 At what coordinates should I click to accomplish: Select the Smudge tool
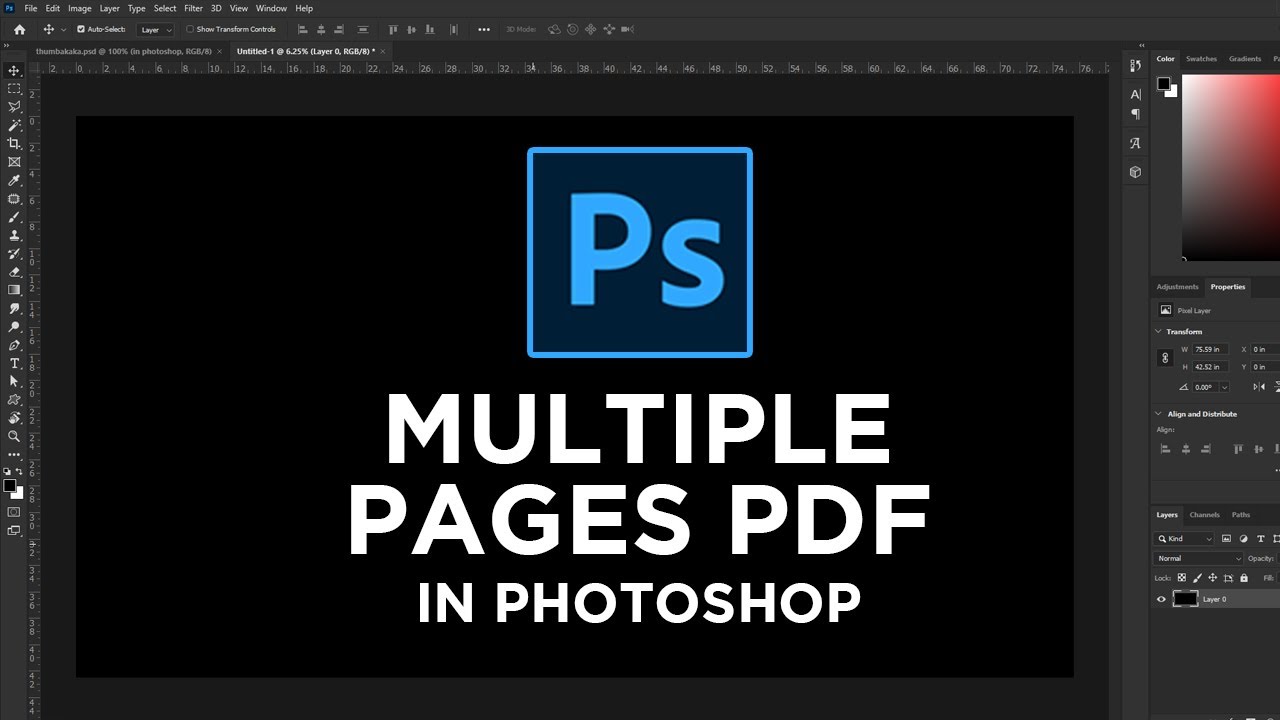14,308
